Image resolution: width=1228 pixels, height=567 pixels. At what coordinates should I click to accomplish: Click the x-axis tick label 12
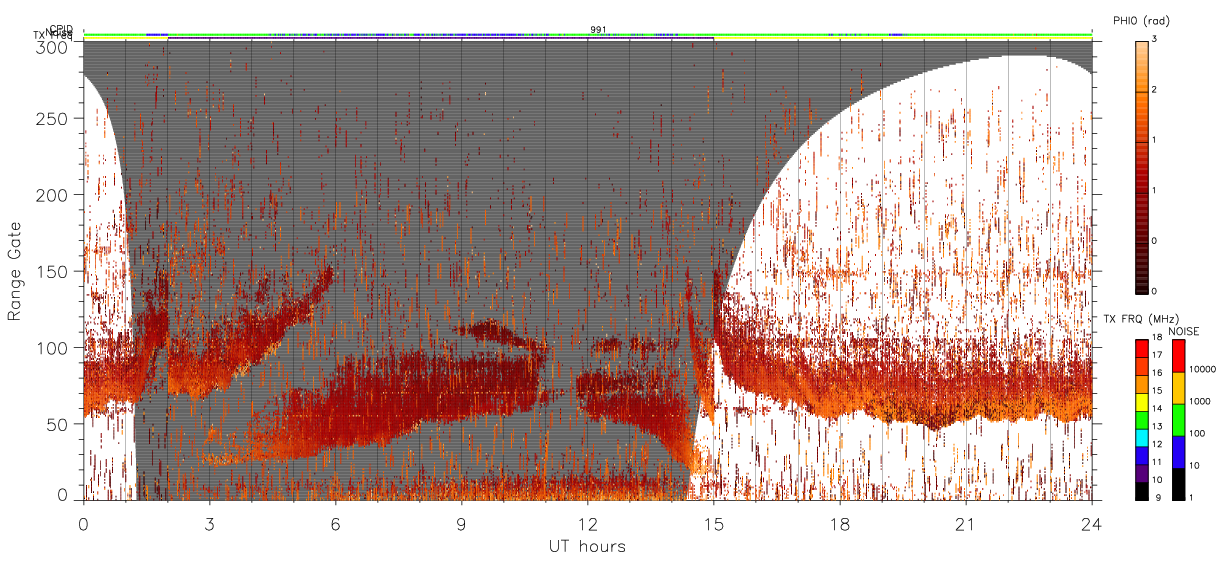(x=587, y=524)
